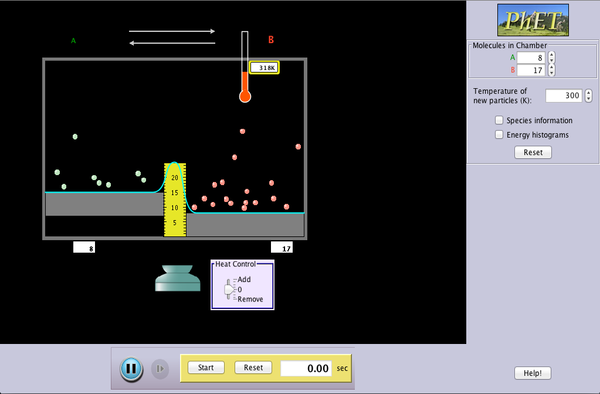Enable the Species information checkbox
This screenshot has height=394, width=600.
click(499, 120)
